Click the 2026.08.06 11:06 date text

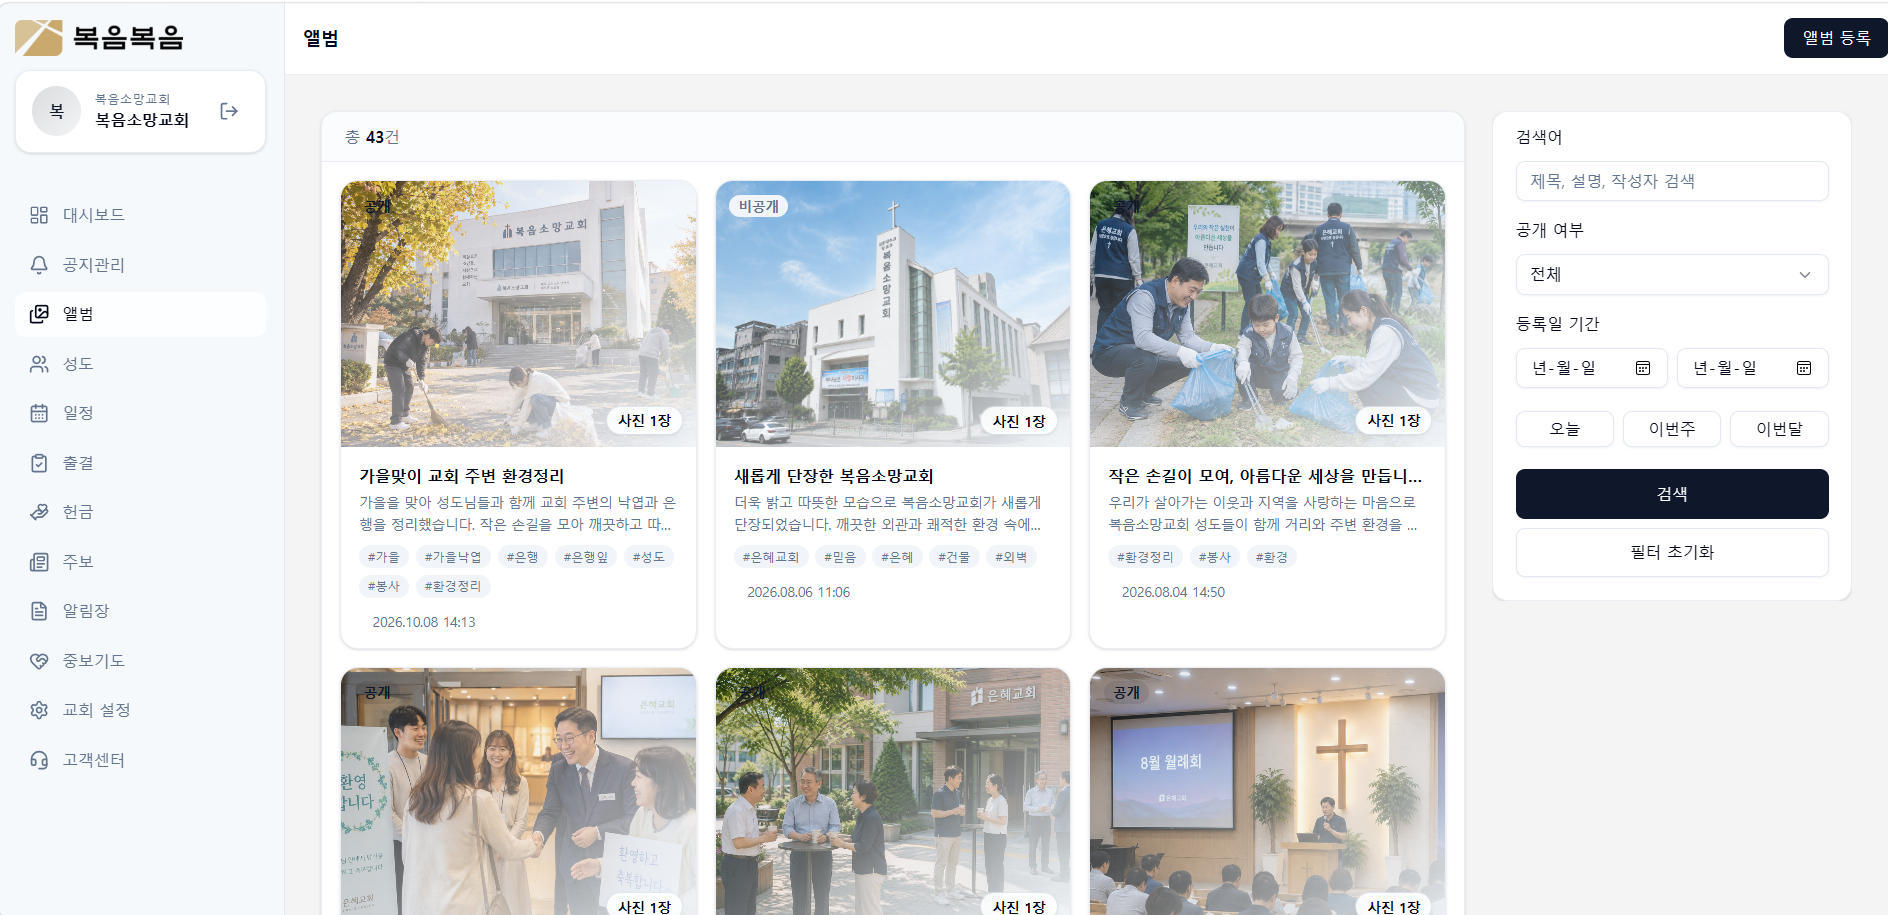799,592
